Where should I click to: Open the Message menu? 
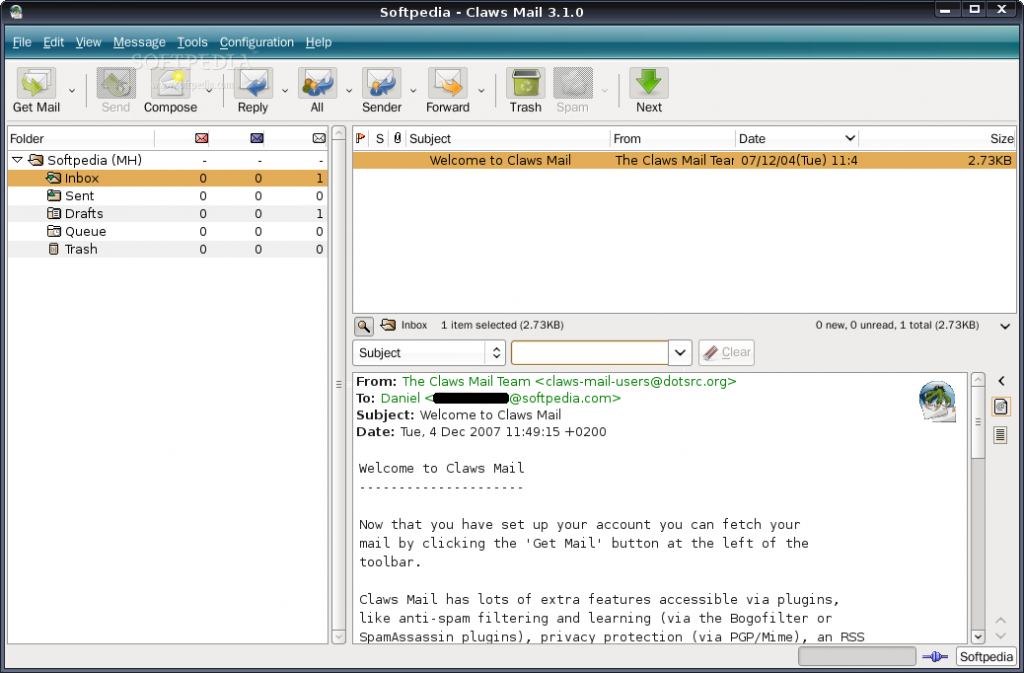click(139, 42)
